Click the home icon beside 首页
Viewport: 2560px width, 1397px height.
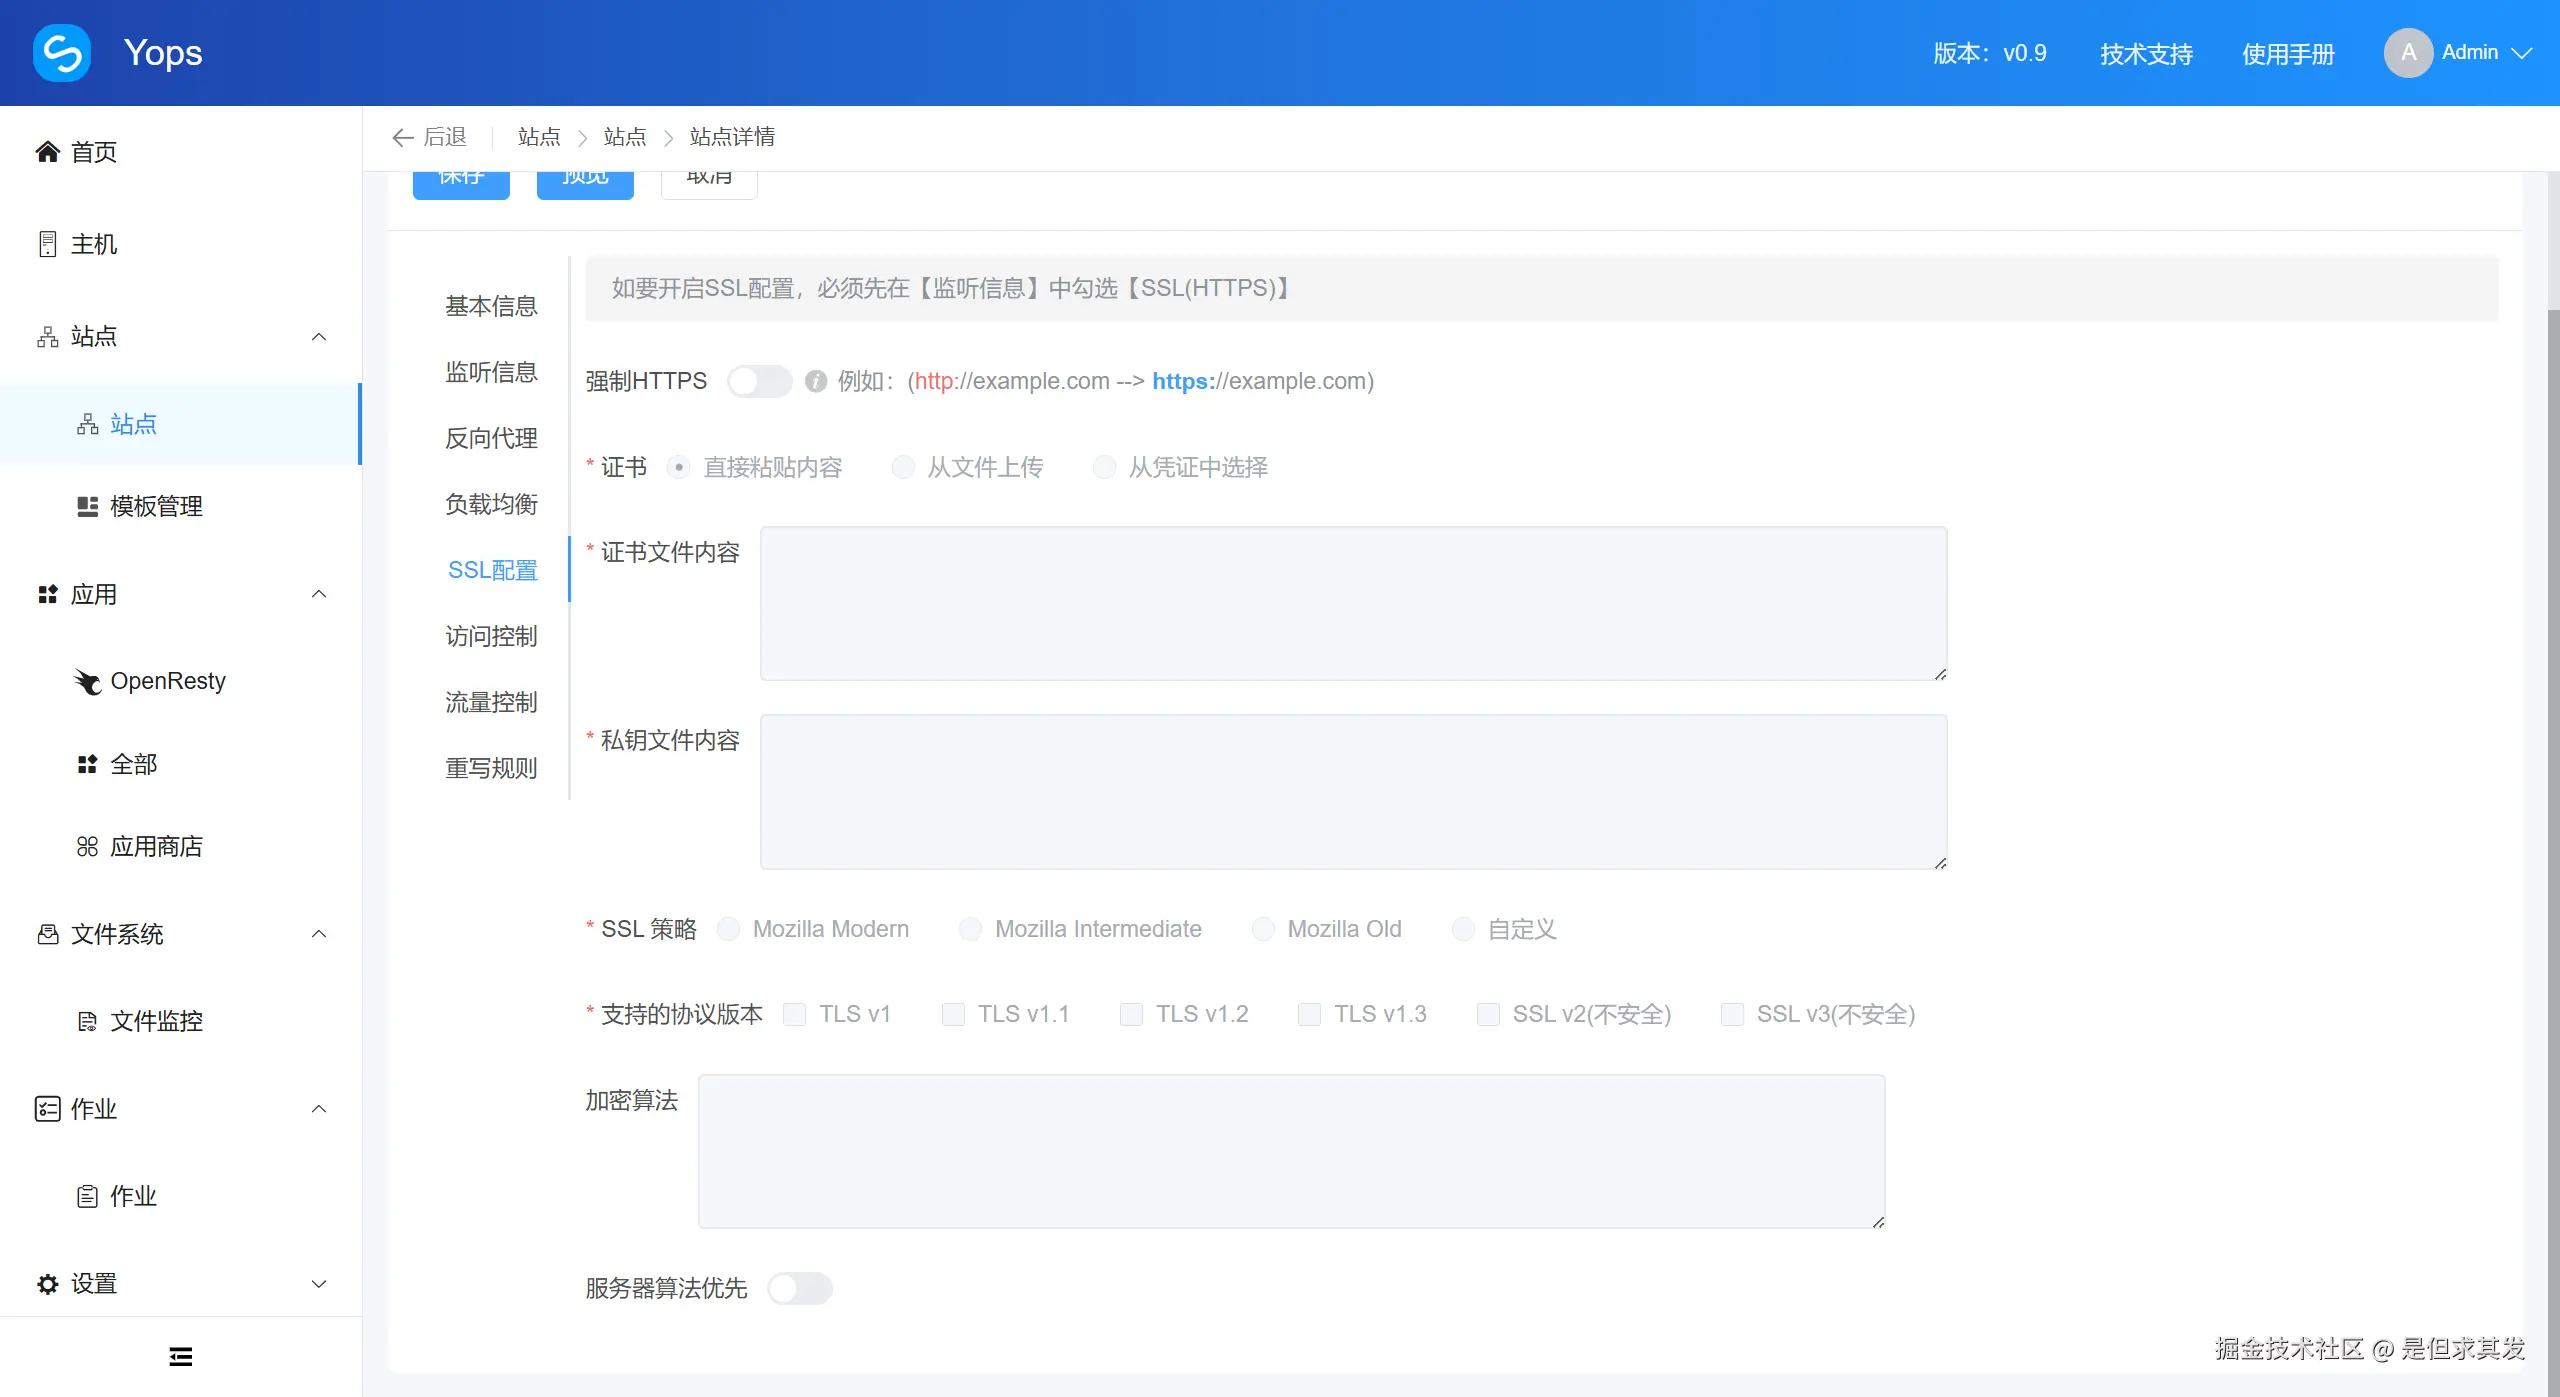tap(47, 152)
